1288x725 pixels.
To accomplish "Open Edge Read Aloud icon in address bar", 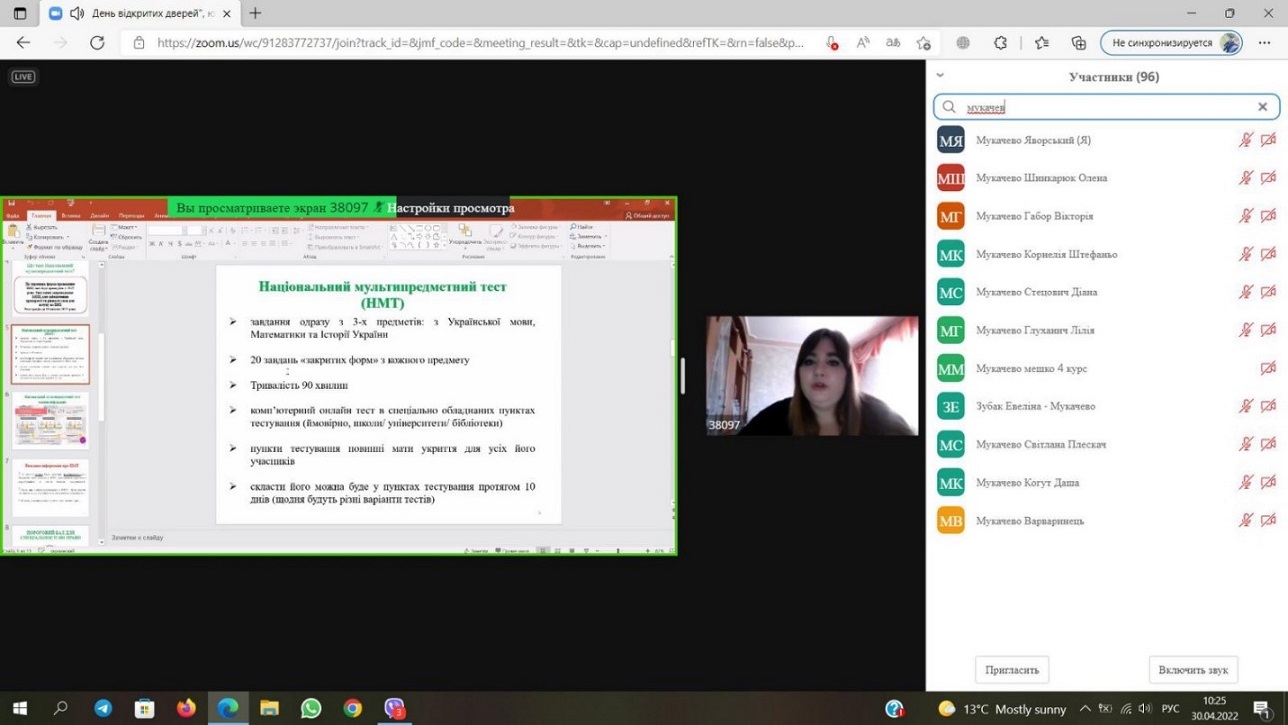I will [863, 43].
